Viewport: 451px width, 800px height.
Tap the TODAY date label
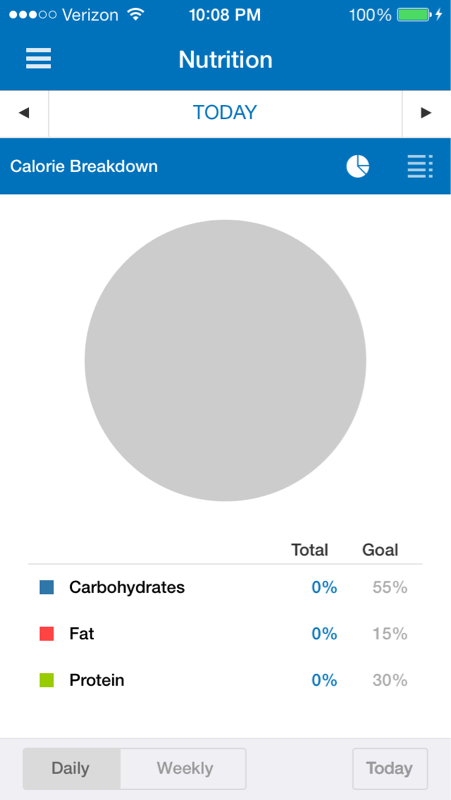tap(225, 113)
